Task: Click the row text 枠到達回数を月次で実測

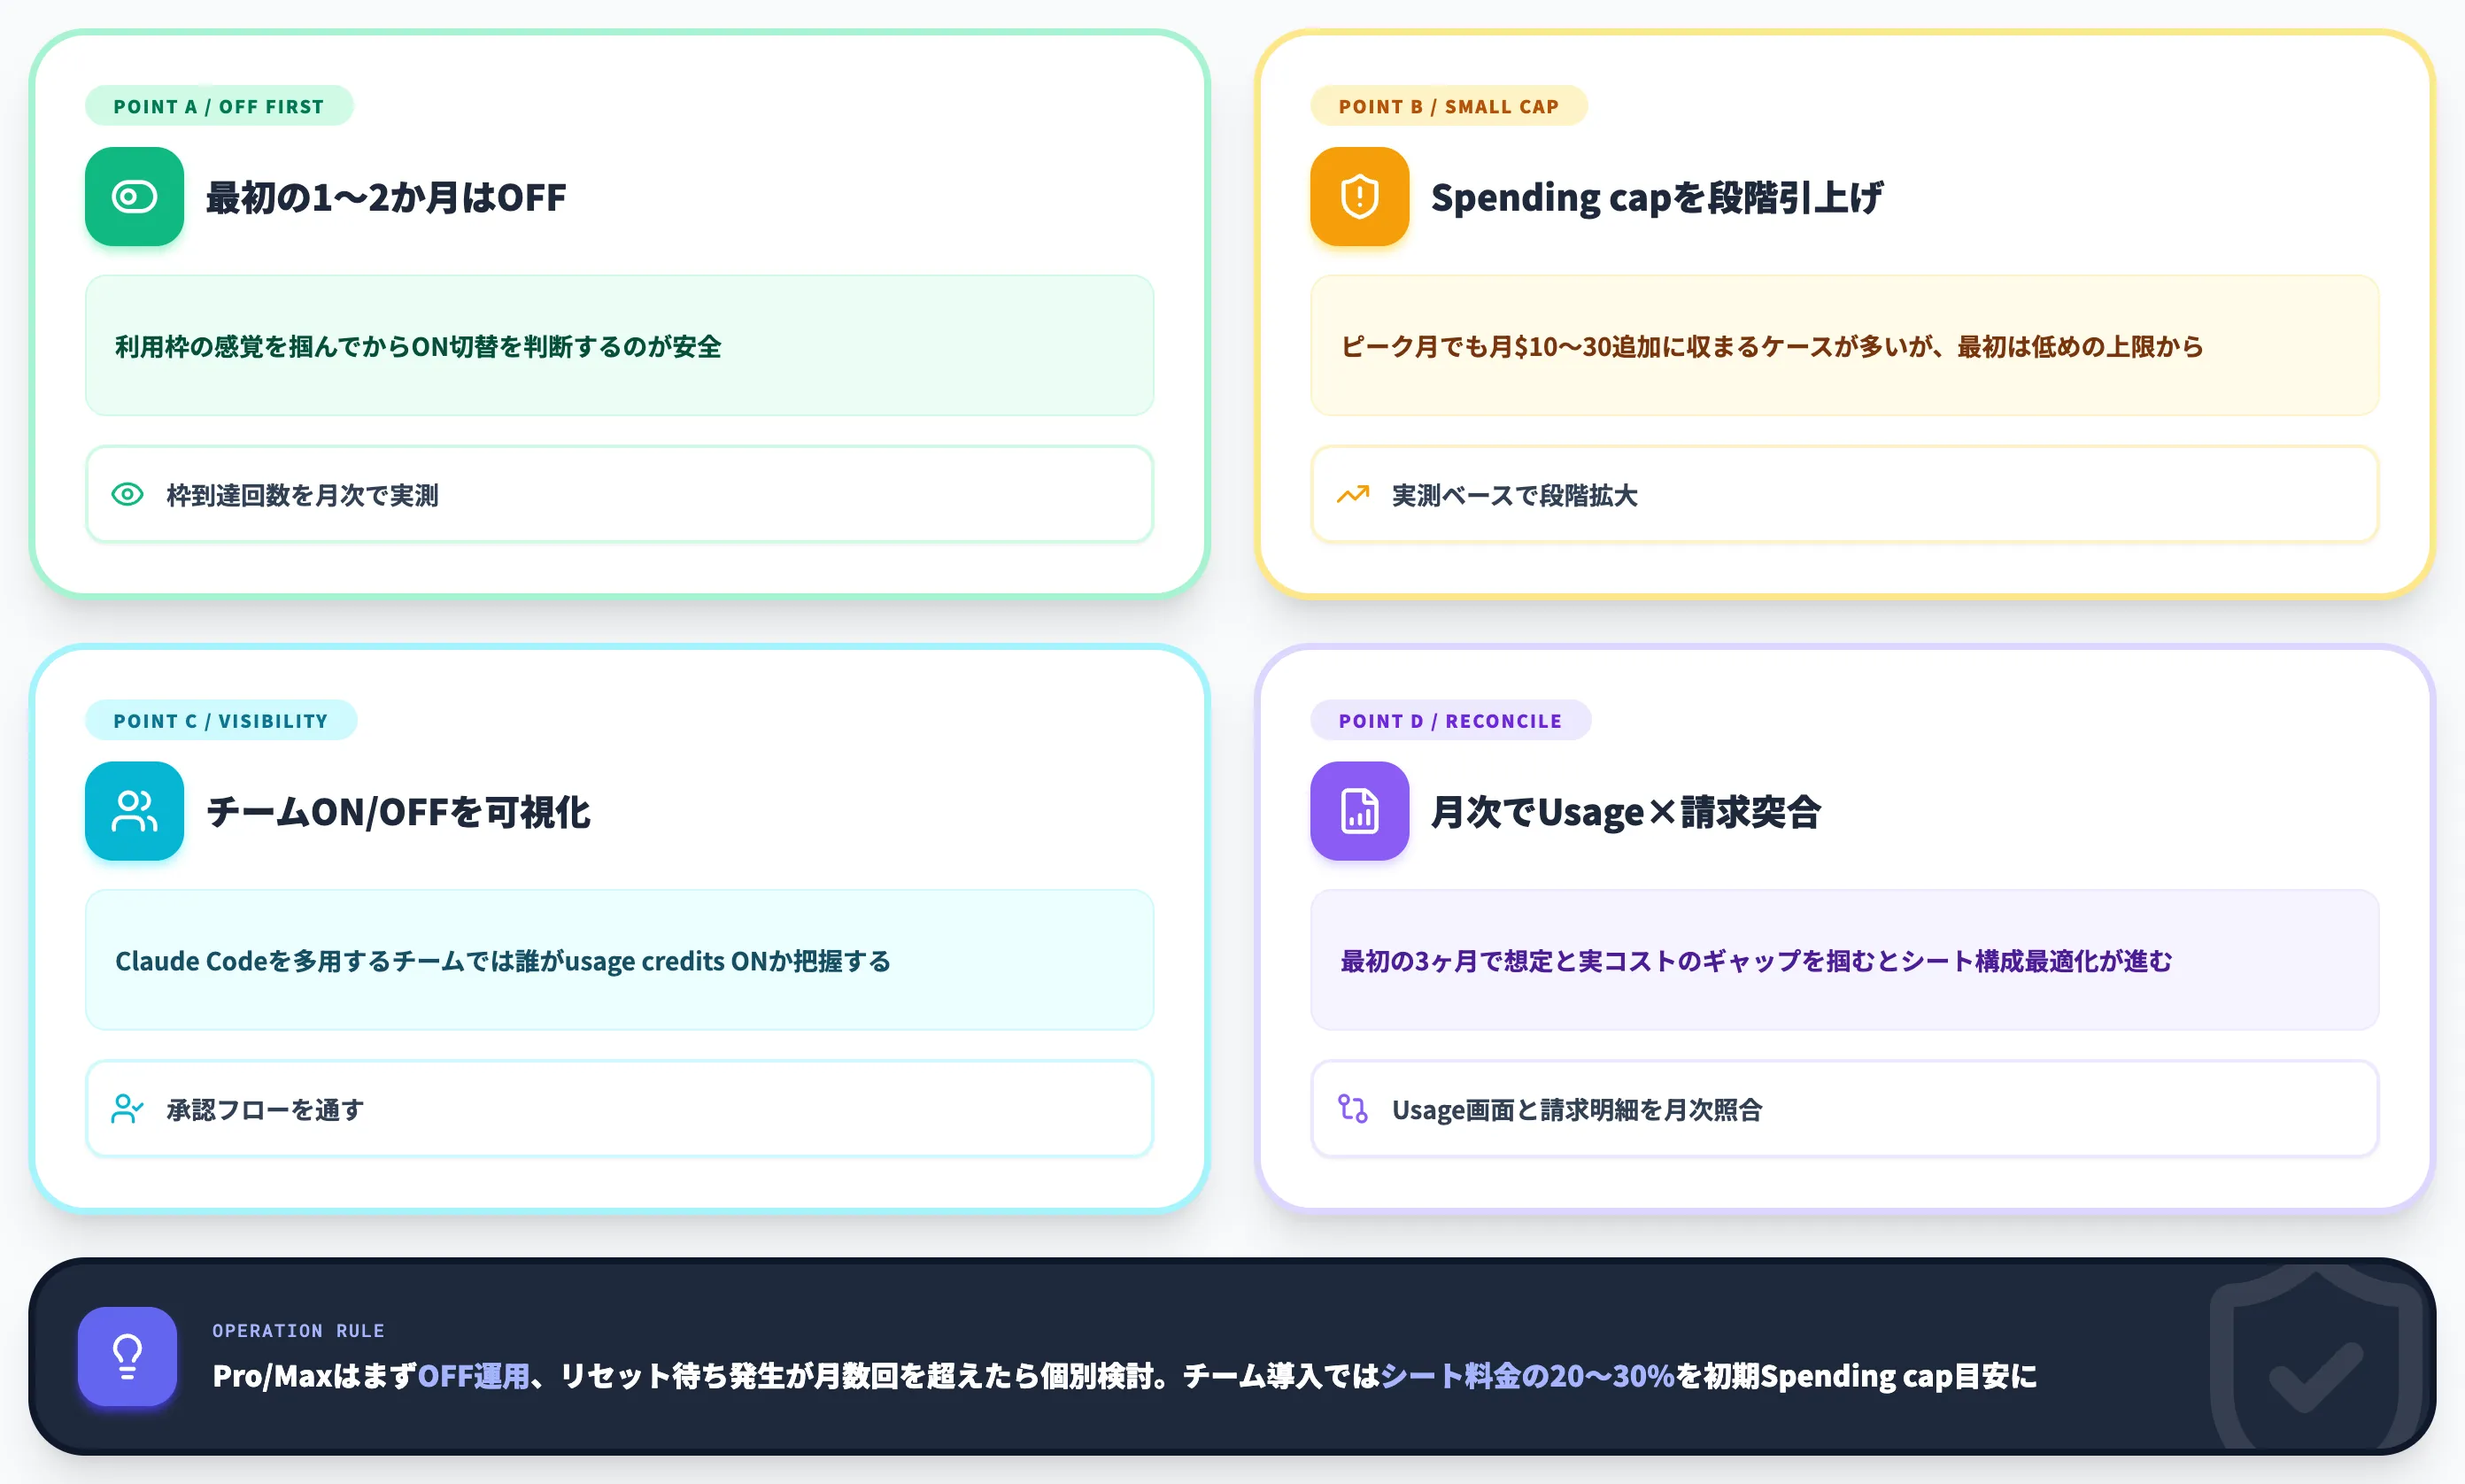Action: tap(302, 495)
